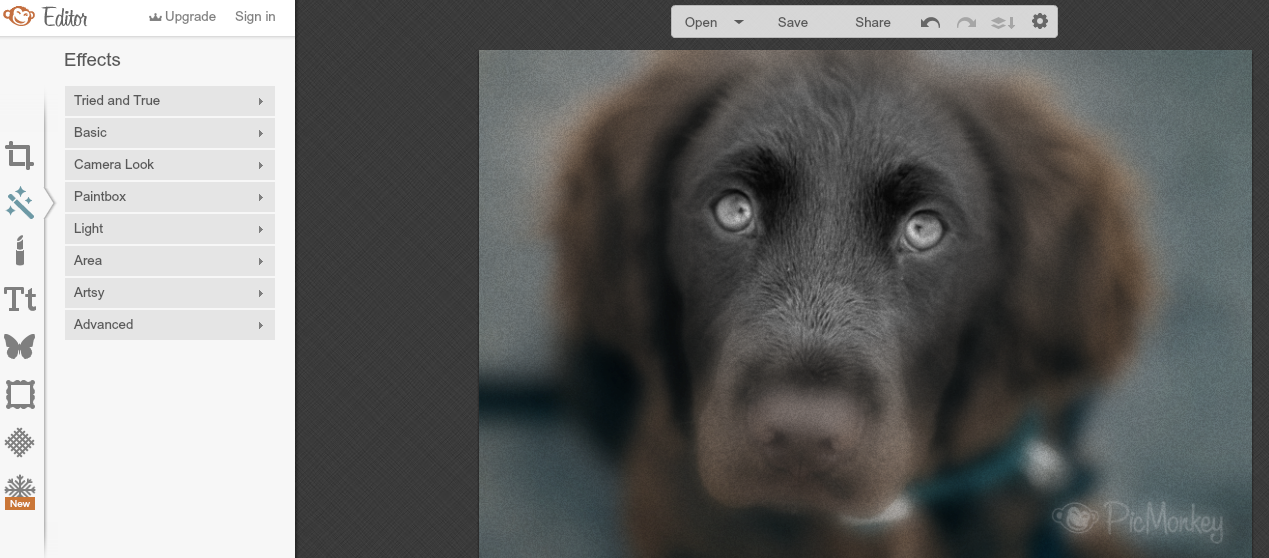
Task: Expand the Tried and True effects group
Action: [170, 101]
